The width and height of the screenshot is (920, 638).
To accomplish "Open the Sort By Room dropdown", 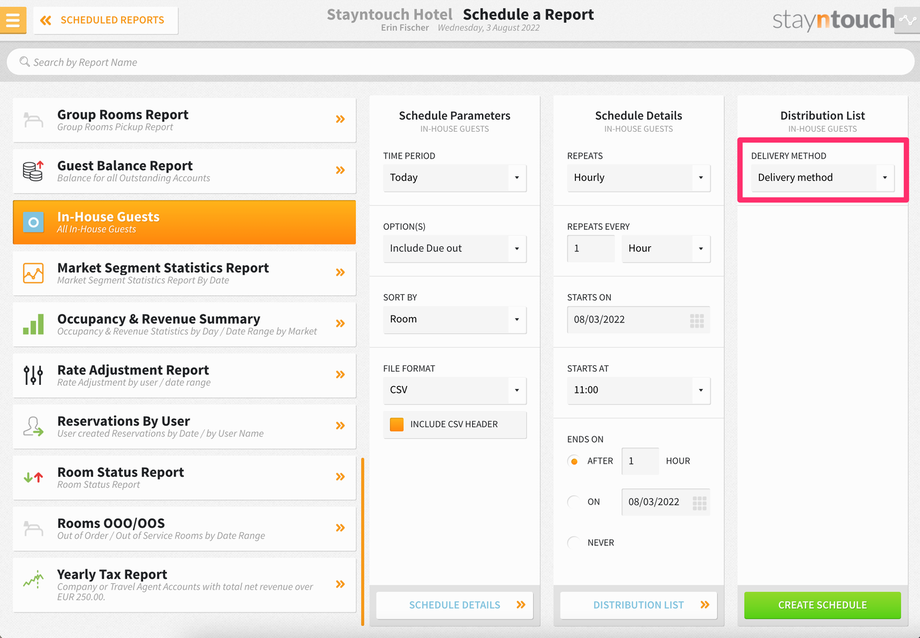I will click(455, 319).
